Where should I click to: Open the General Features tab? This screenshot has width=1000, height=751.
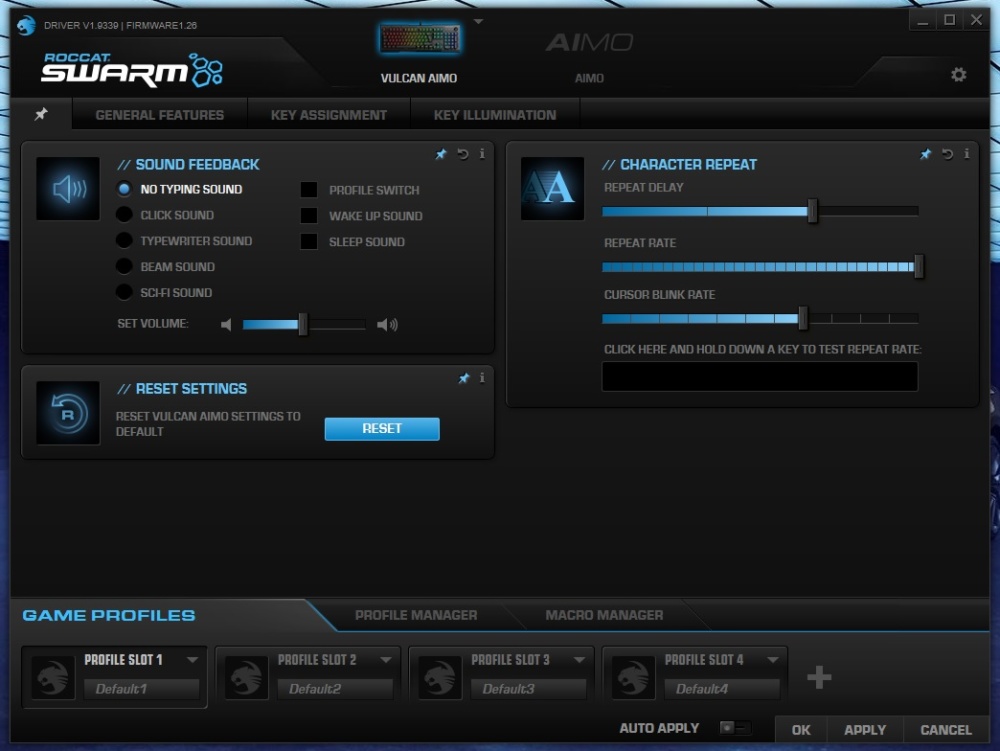159,115
